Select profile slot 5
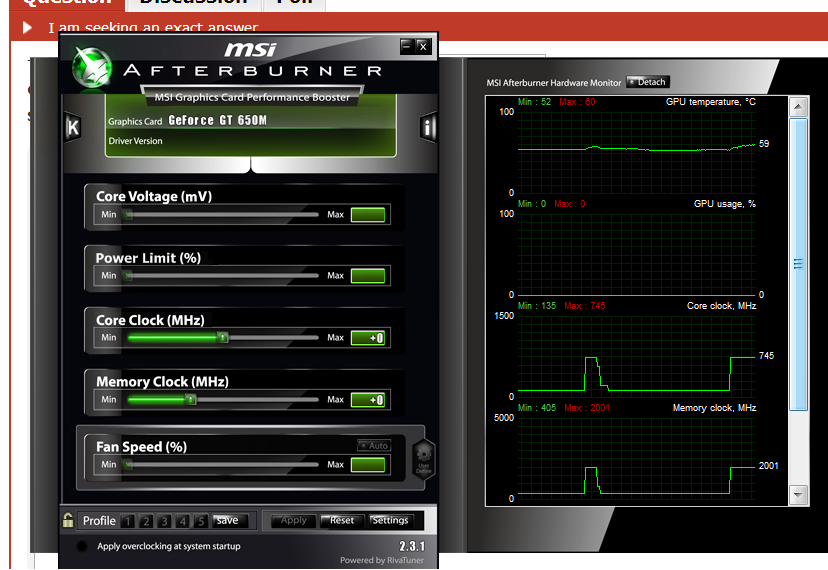This screenshot has width=828, height=570. pyautogui.click(x=201, y=521)
